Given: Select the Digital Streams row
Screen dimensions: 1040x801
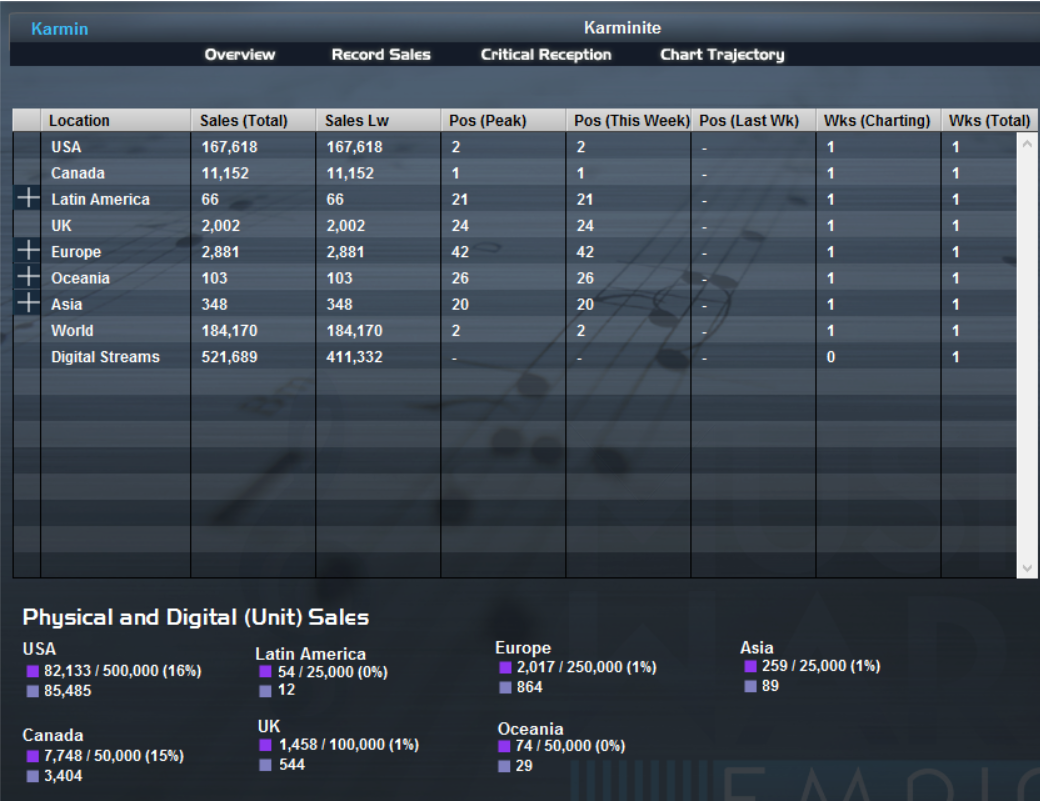Looking at the screenshot, I should 515,357.
